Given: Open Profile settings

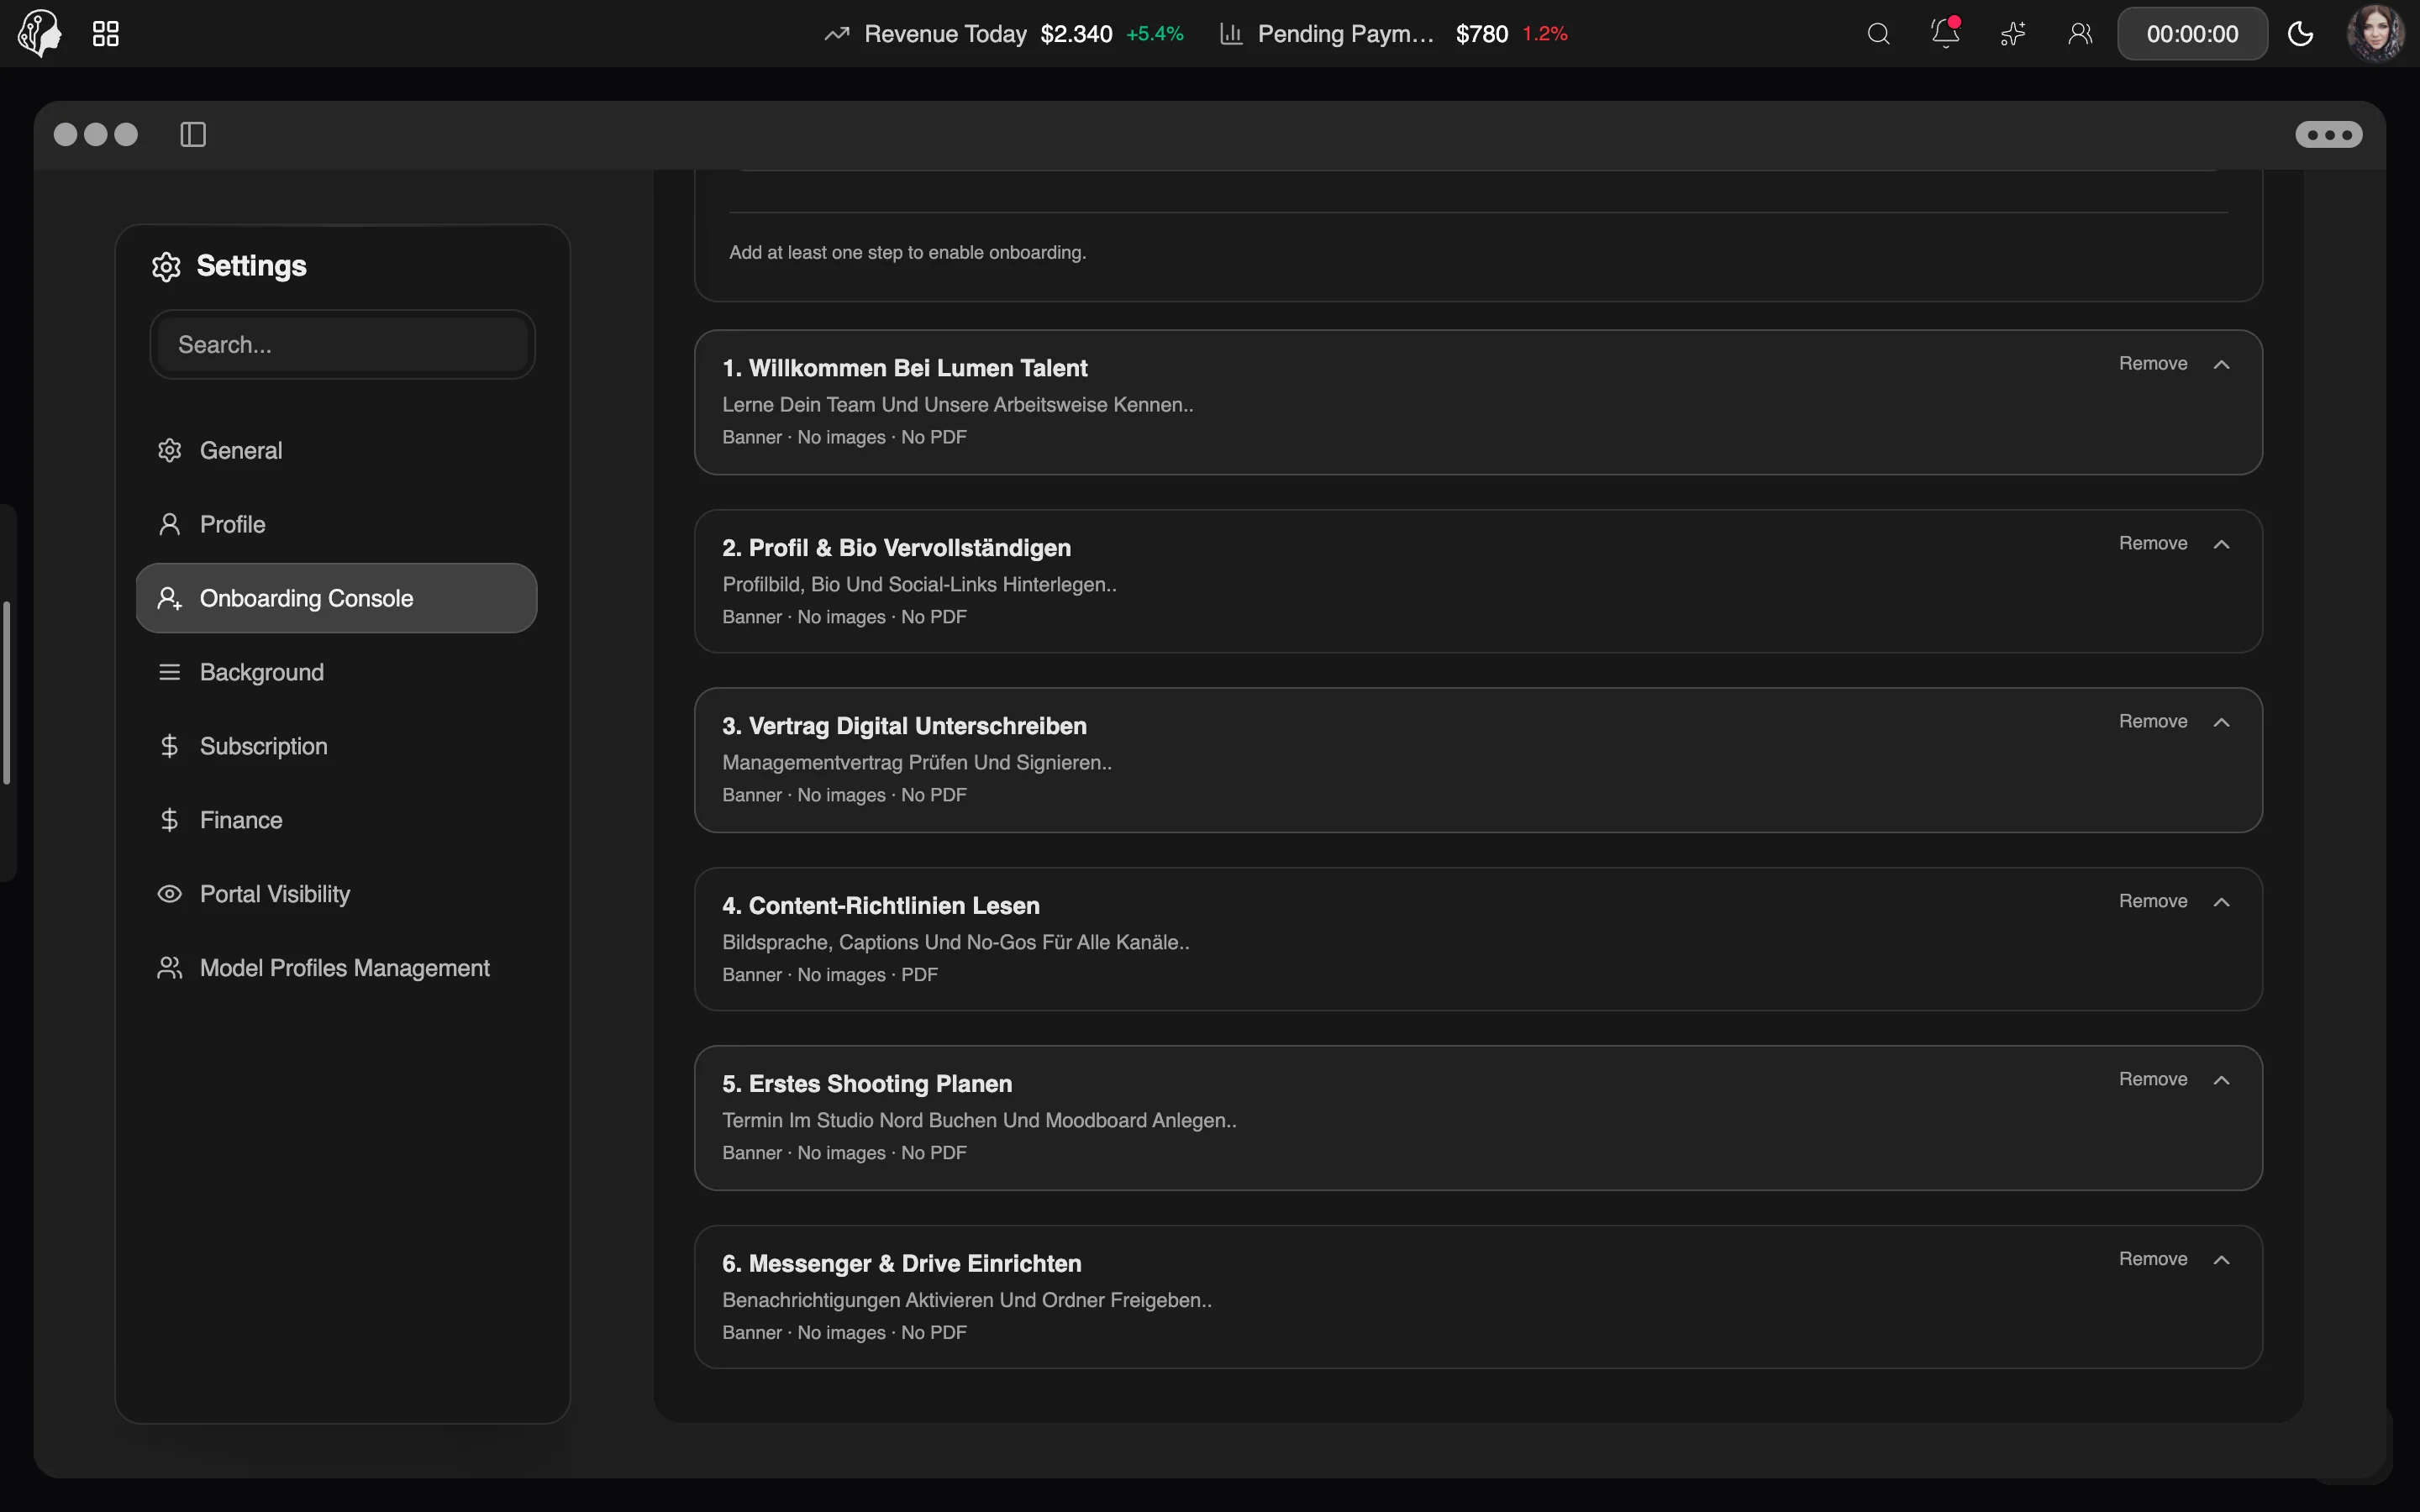Looking at the screenshot, I should pos(337,524).
